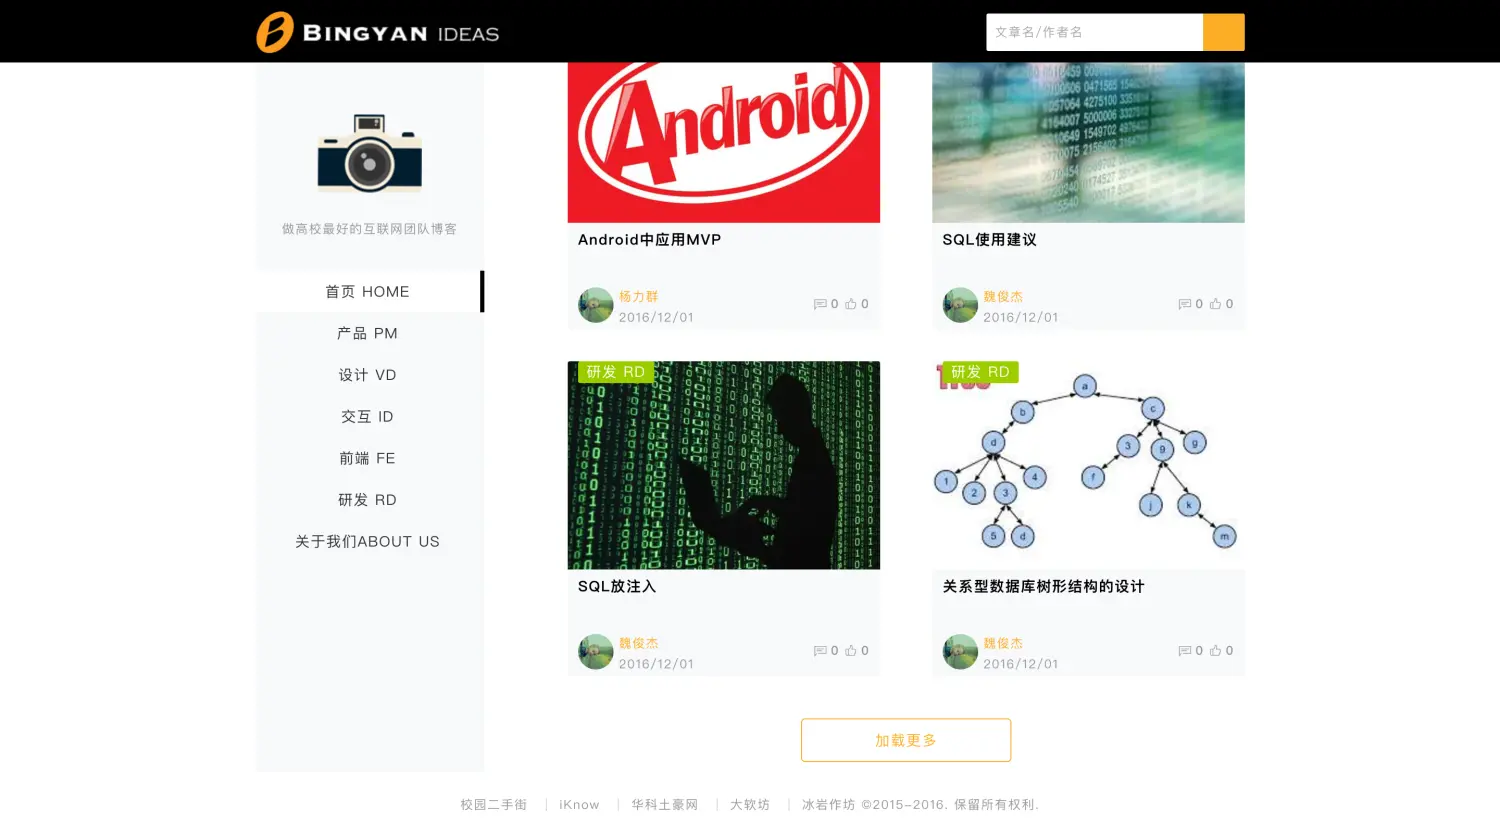Open the 校园二手街 footer link
Image resolution: width=1500 pixels, height=836 pixels.
tap(493, 805)
